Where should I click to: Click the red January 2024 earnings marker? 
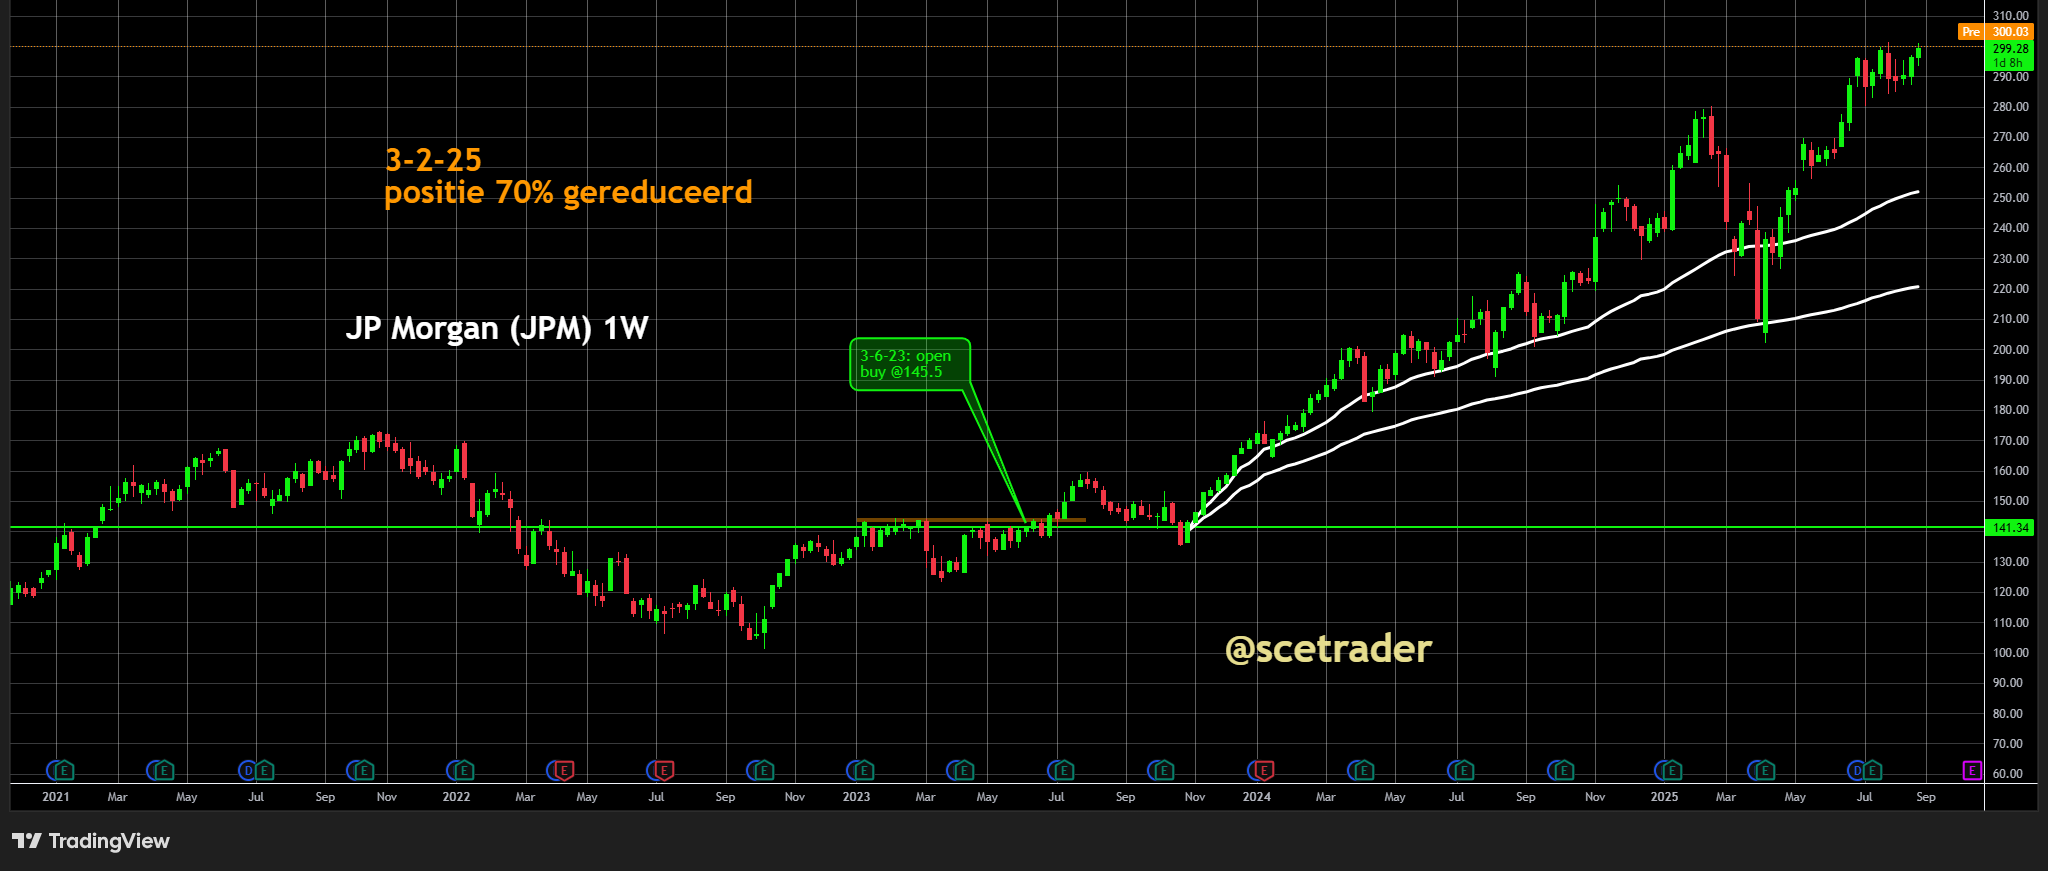click(1264, 770)
